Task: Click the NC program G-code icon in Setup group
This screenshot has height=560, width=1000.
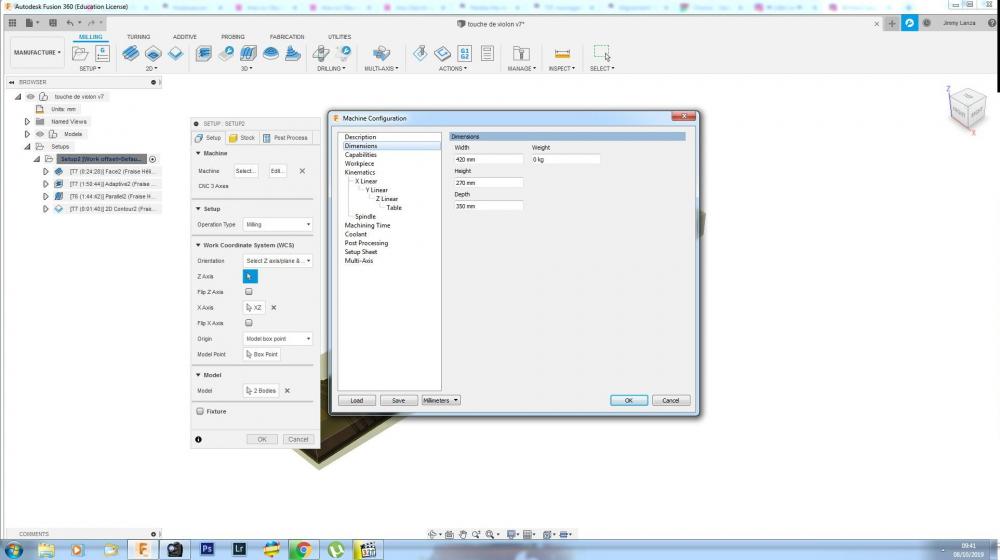Action: tap(102, 54)
